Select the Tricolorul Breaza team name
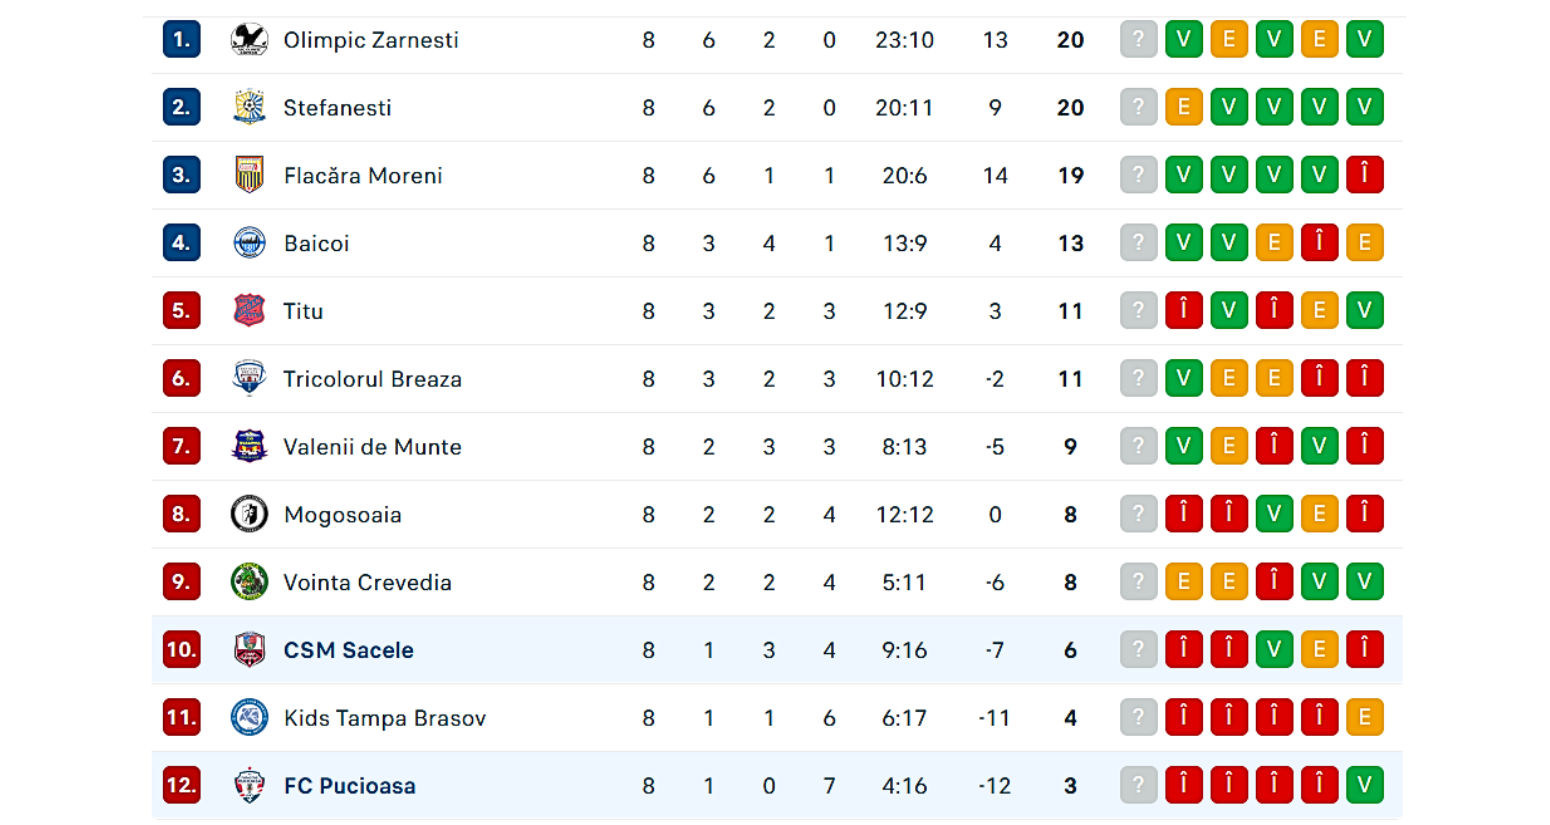The height and width of the screenshot is (825, 1550). (x=372, y=379)
